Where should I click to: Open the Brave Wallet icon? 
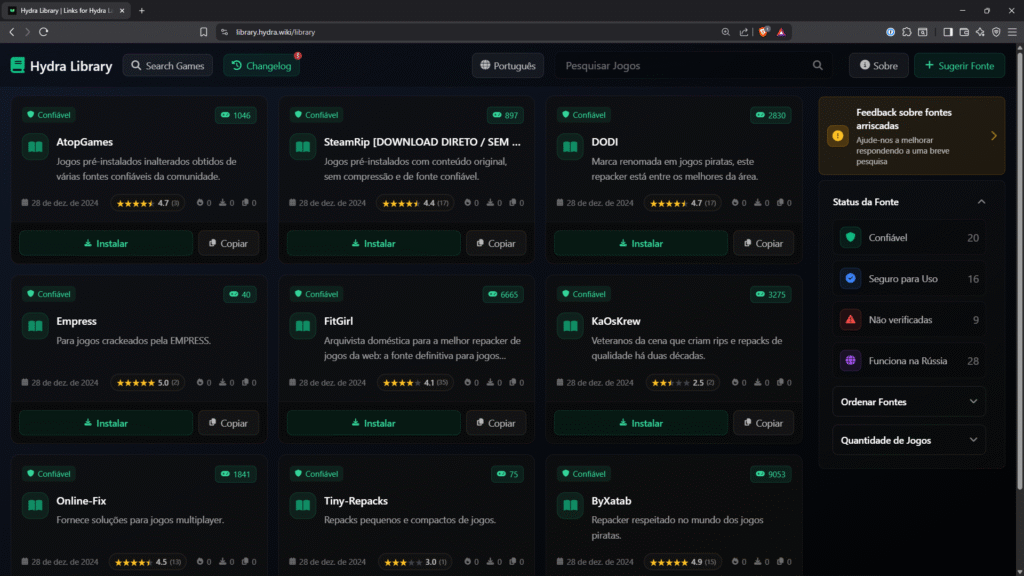(x=964, y=32)
